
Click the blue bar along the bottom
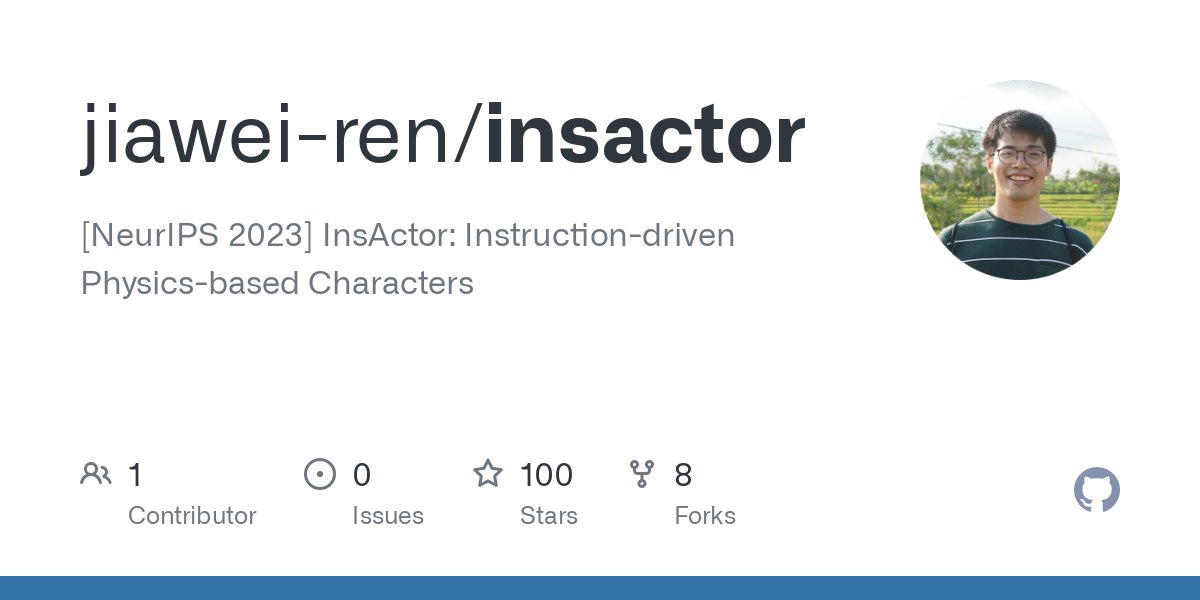(600, 588)
